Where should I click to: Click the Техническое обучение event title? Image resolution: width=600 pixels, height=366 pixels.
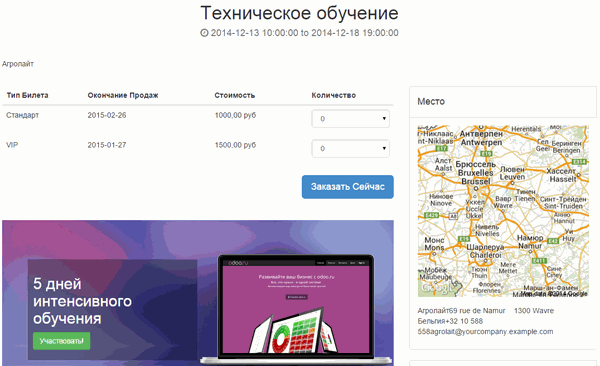299,13
